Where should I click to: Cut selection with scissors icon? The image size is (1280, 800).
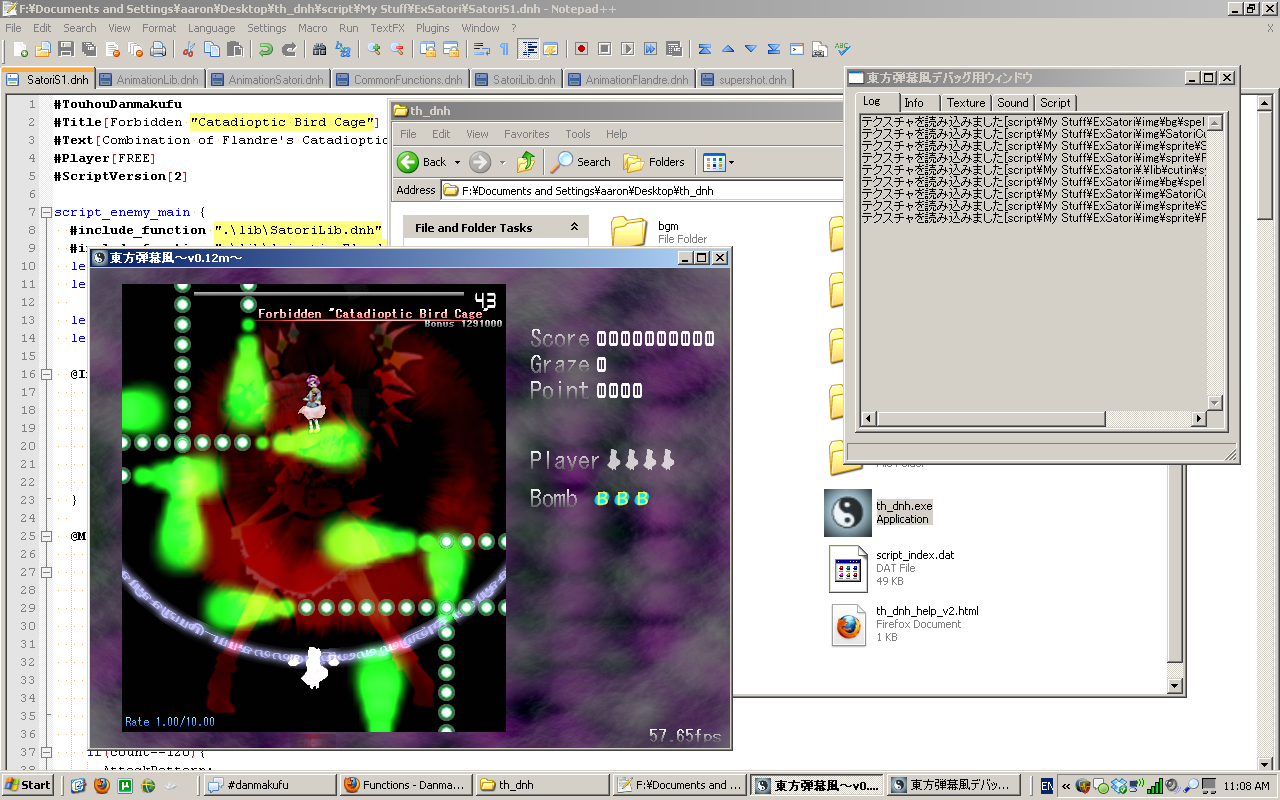tap(188, 48)
